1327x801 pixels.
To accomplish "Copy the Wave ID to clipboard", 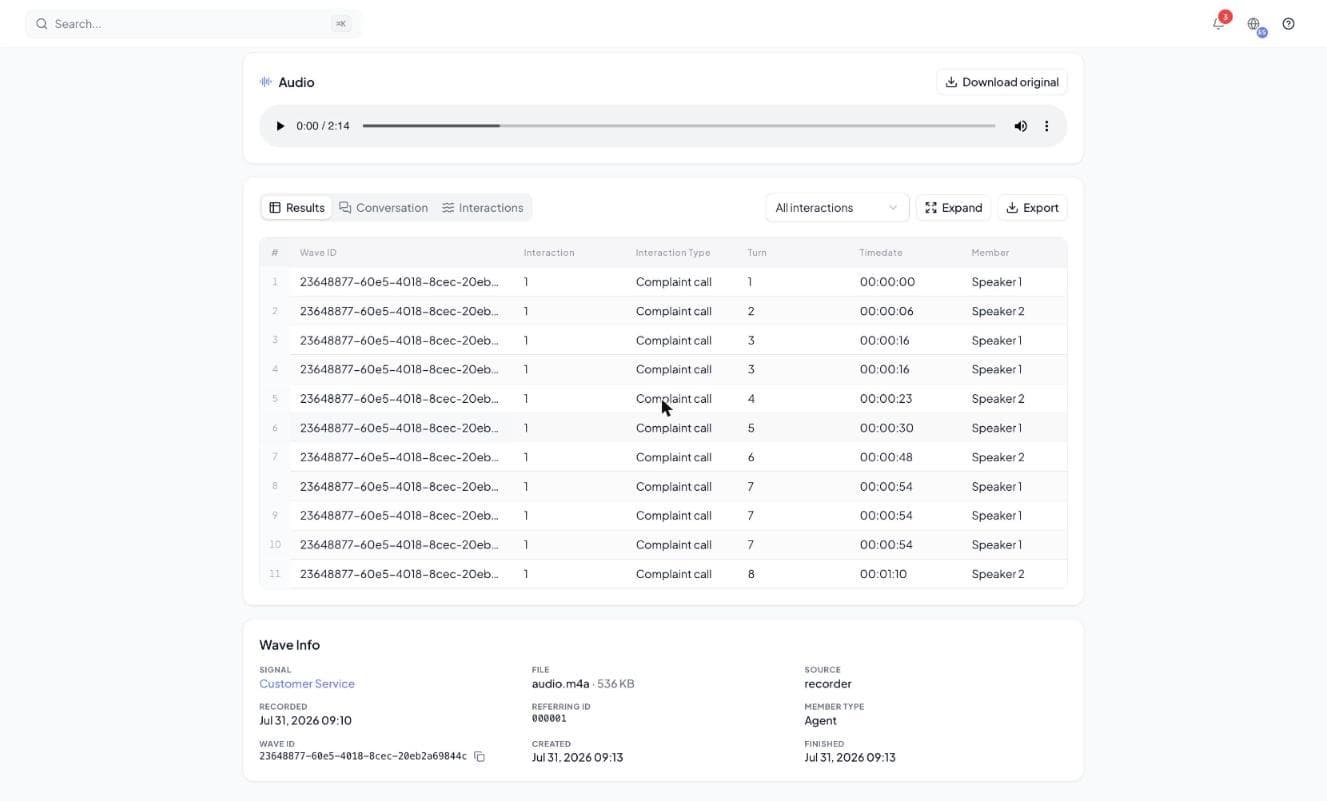I will click(479, 757).
